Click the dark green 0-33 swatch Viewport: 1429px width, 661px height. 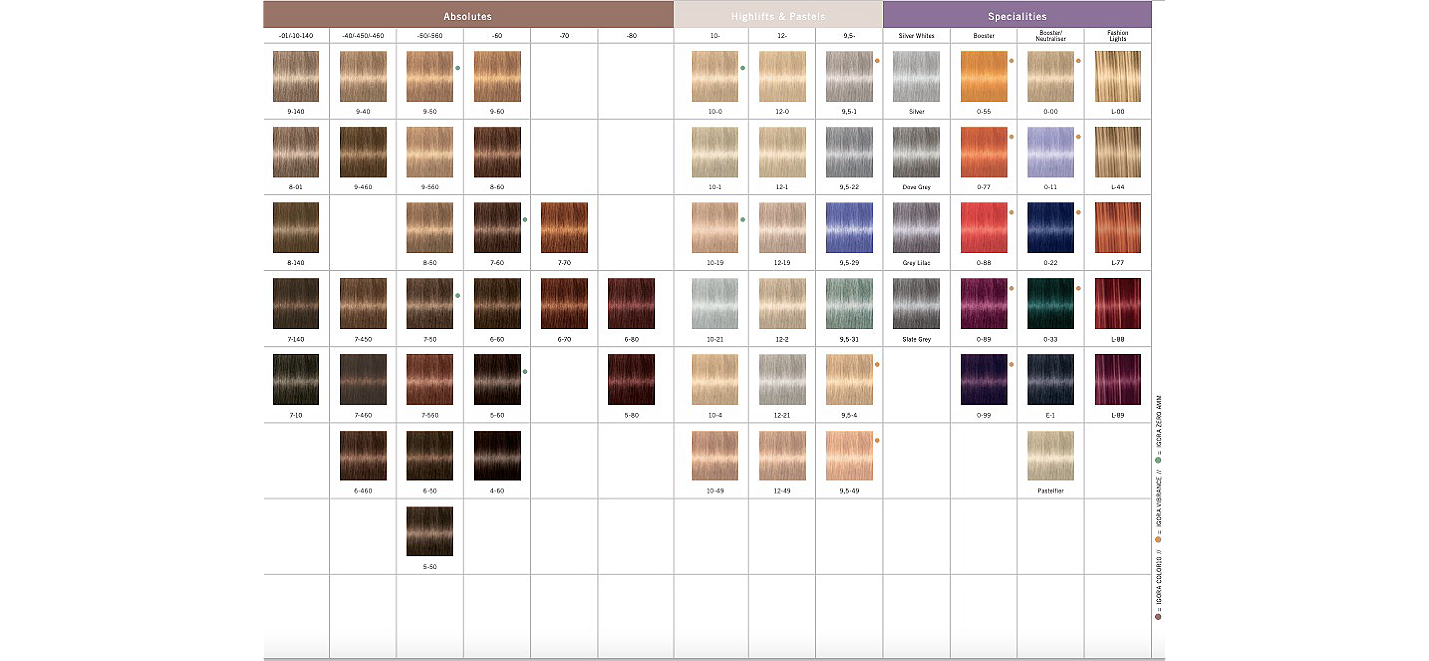click(x=1050, y=304)
